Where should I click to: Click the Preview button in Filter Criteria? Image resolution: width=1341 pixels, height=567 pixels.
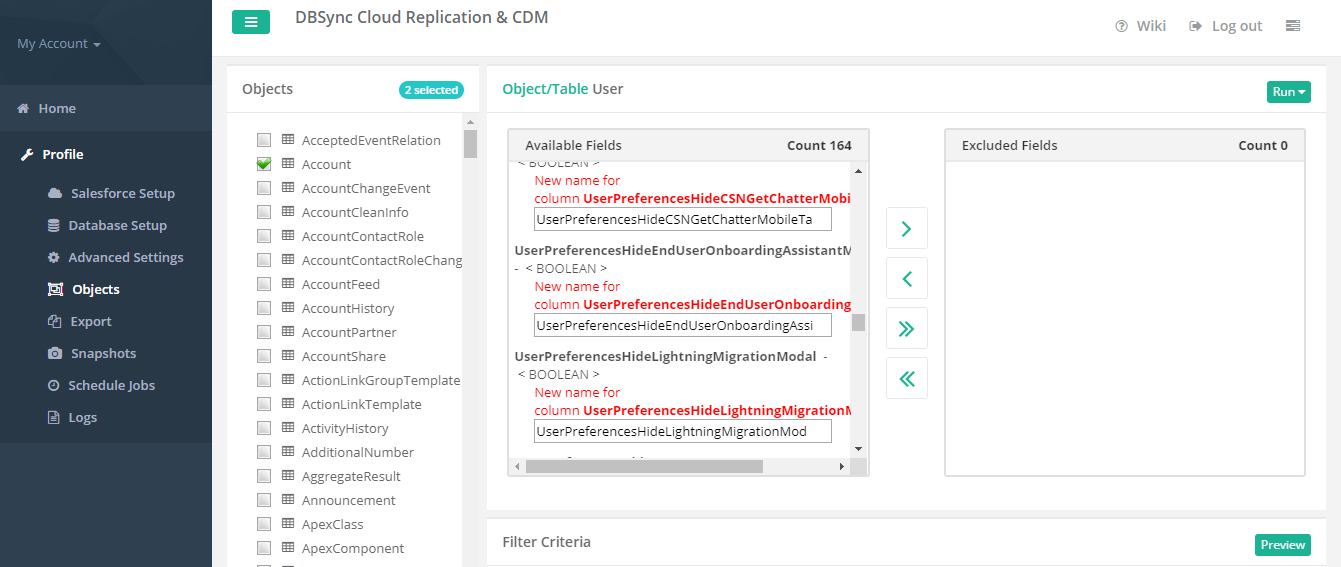pos(1282,545)
